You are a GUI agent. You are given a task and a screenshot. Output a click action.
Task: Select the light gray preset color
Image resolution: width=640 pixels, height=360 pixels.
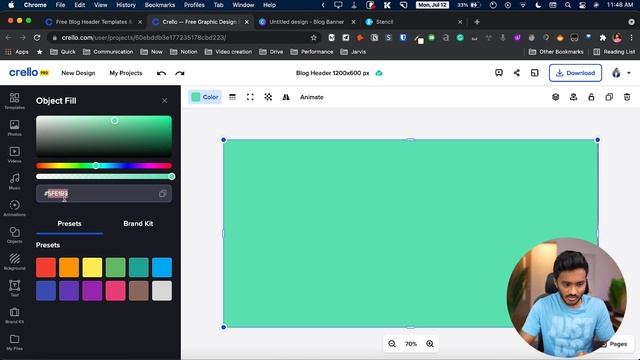click(162, 291)
